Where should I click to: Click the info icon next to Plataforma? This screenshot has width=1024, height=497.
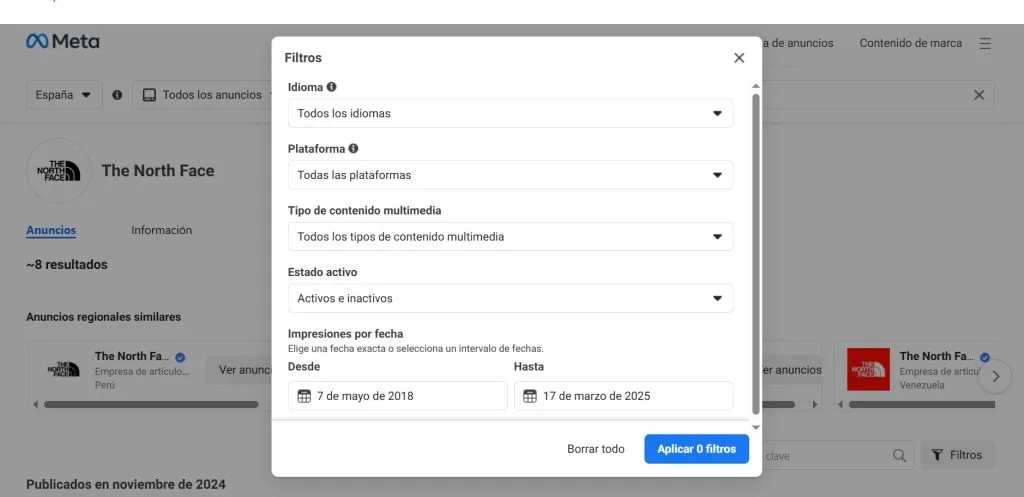click(353, 149)
